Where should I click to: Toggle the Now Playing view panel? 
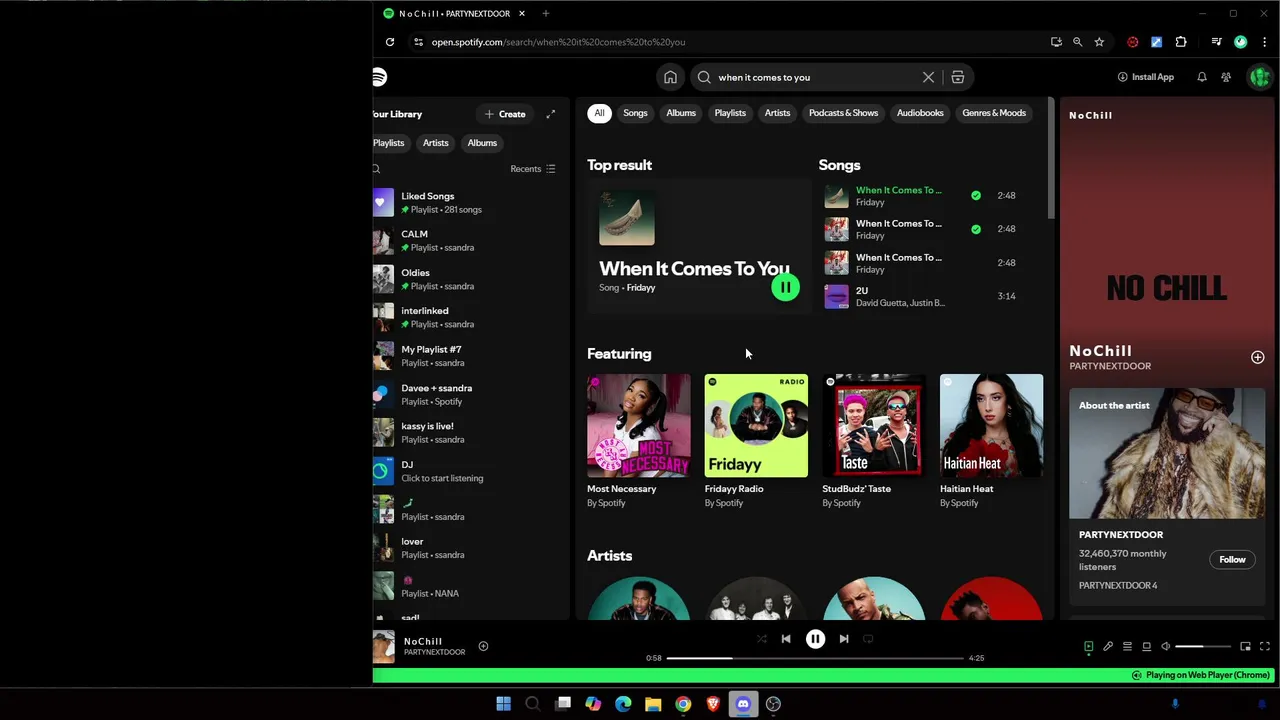[1088, 647]
